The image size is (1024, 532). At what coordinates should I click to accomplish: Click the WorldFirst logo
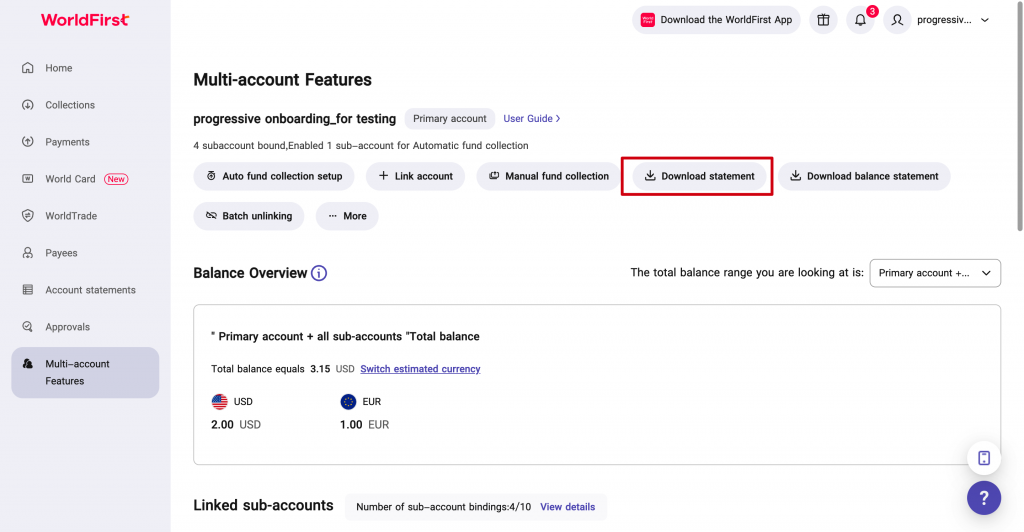coord(85,20)
